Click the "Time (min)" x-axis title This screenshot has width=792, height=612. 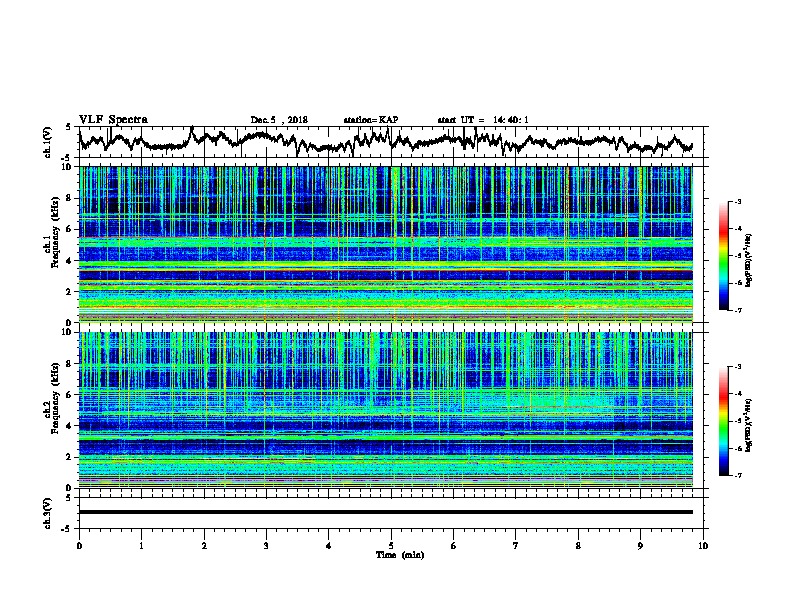pyautogui.click(x=400, y=555)
